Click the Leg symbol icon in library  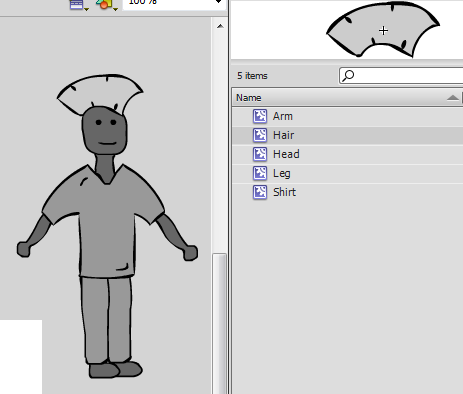[260, 173]
